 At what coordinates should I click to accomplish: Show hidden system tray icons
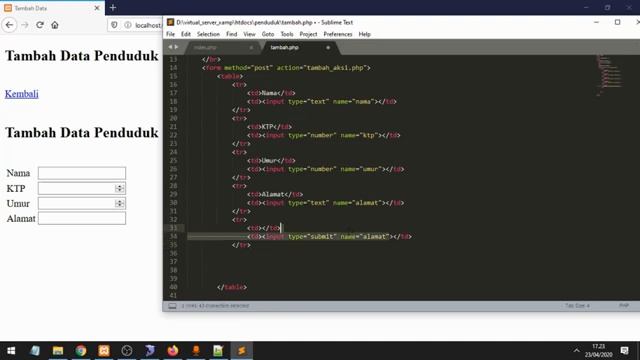click(x=576, y=351)
